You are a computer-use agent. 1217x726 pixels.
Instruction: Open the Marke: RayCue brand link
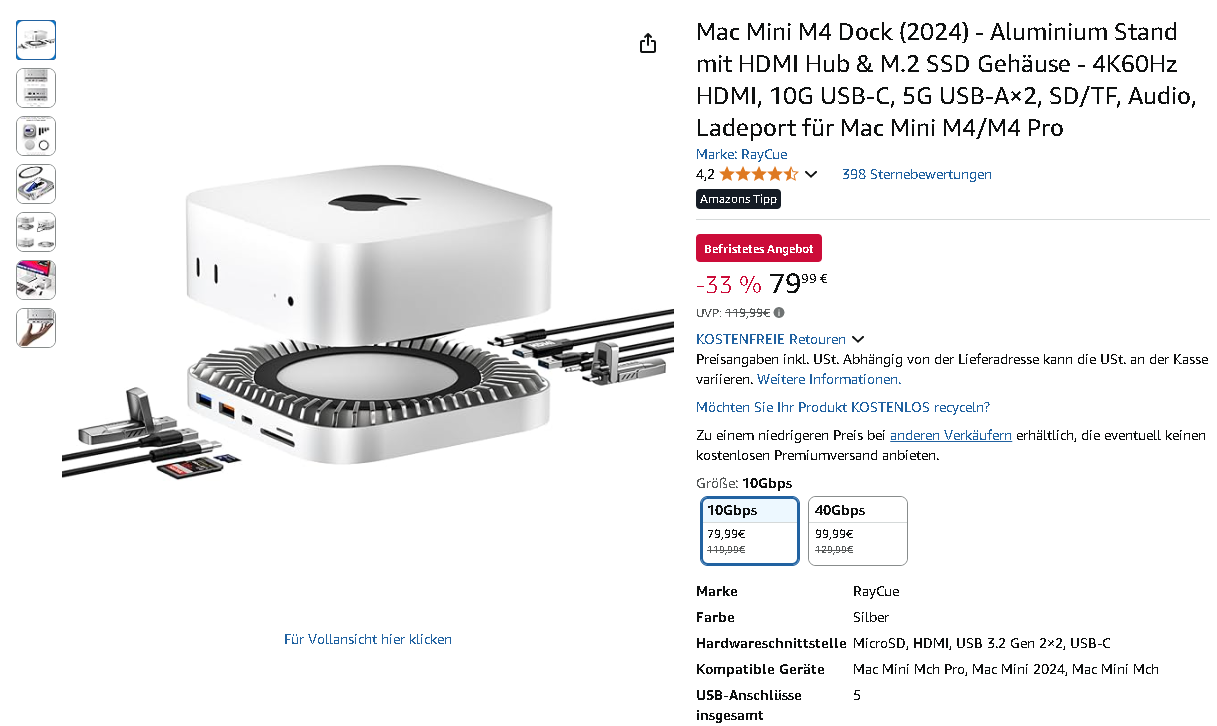click(x=741, y=154)
